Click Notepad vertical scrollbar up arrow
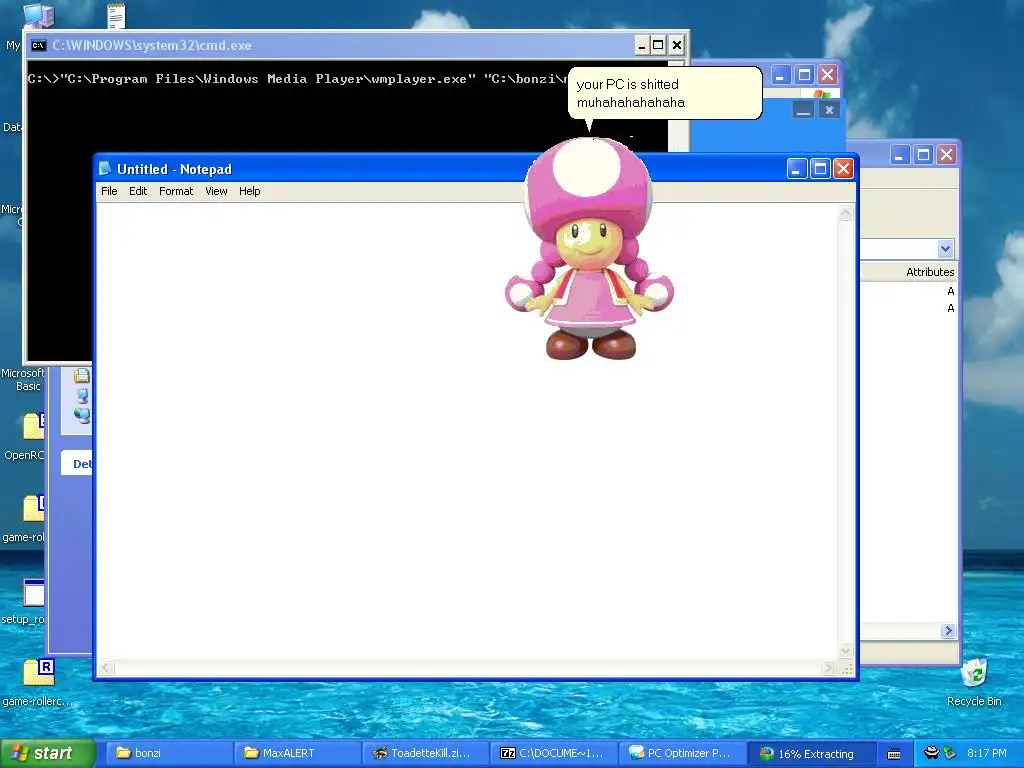Image resolution: width=1024 pixels, height=768 pixels. 846,213
